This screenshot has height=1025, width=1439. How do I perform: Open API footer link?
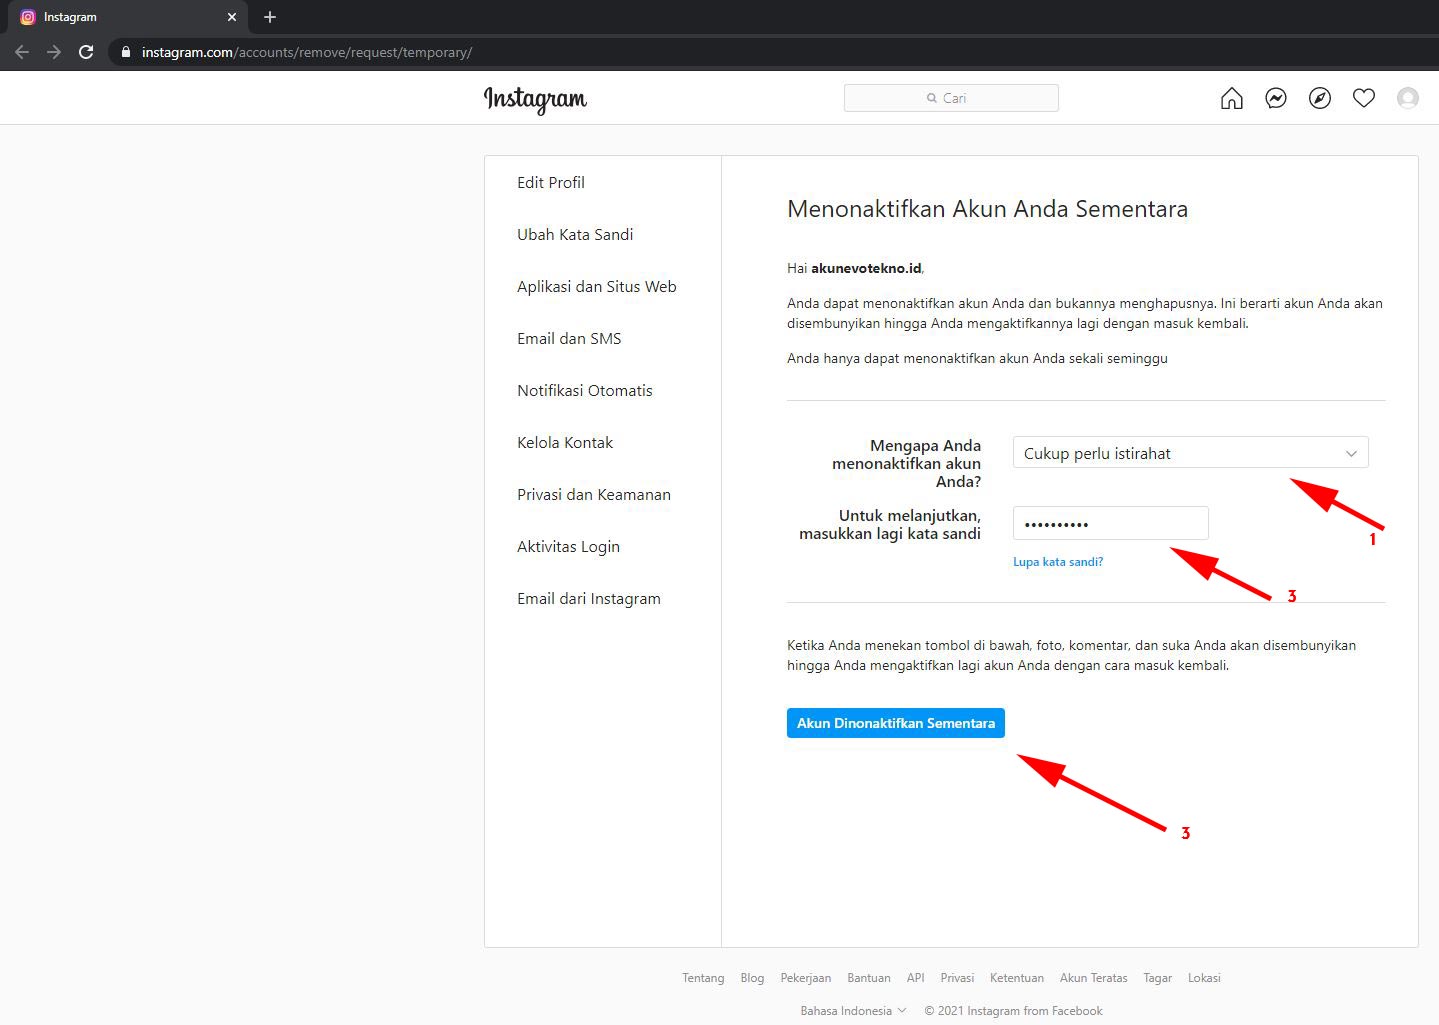(916, 978)
